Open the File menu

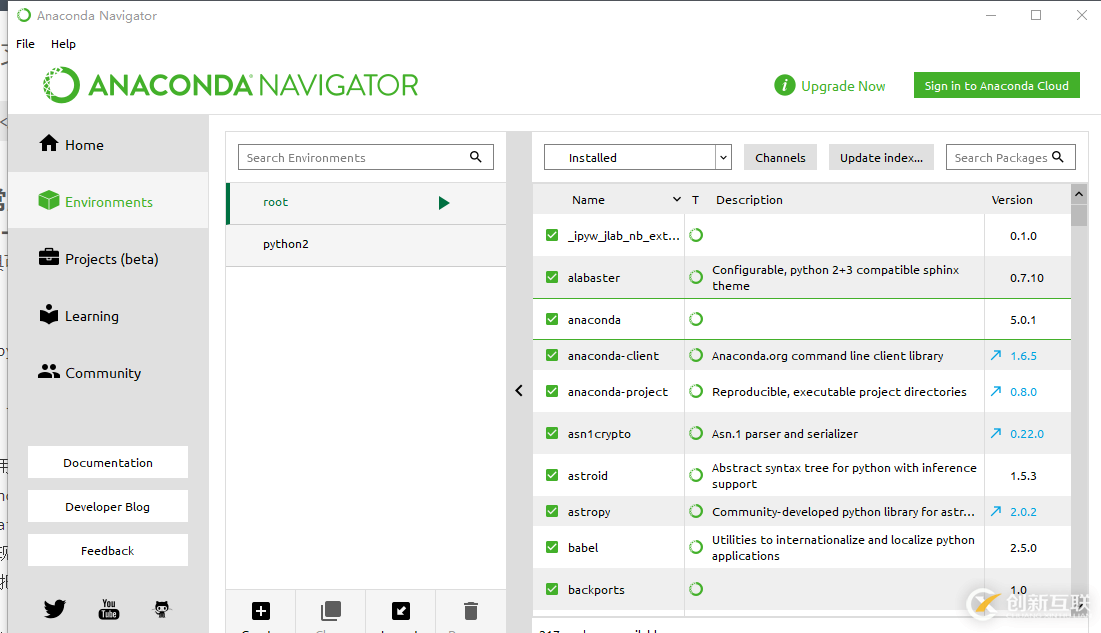26,44
